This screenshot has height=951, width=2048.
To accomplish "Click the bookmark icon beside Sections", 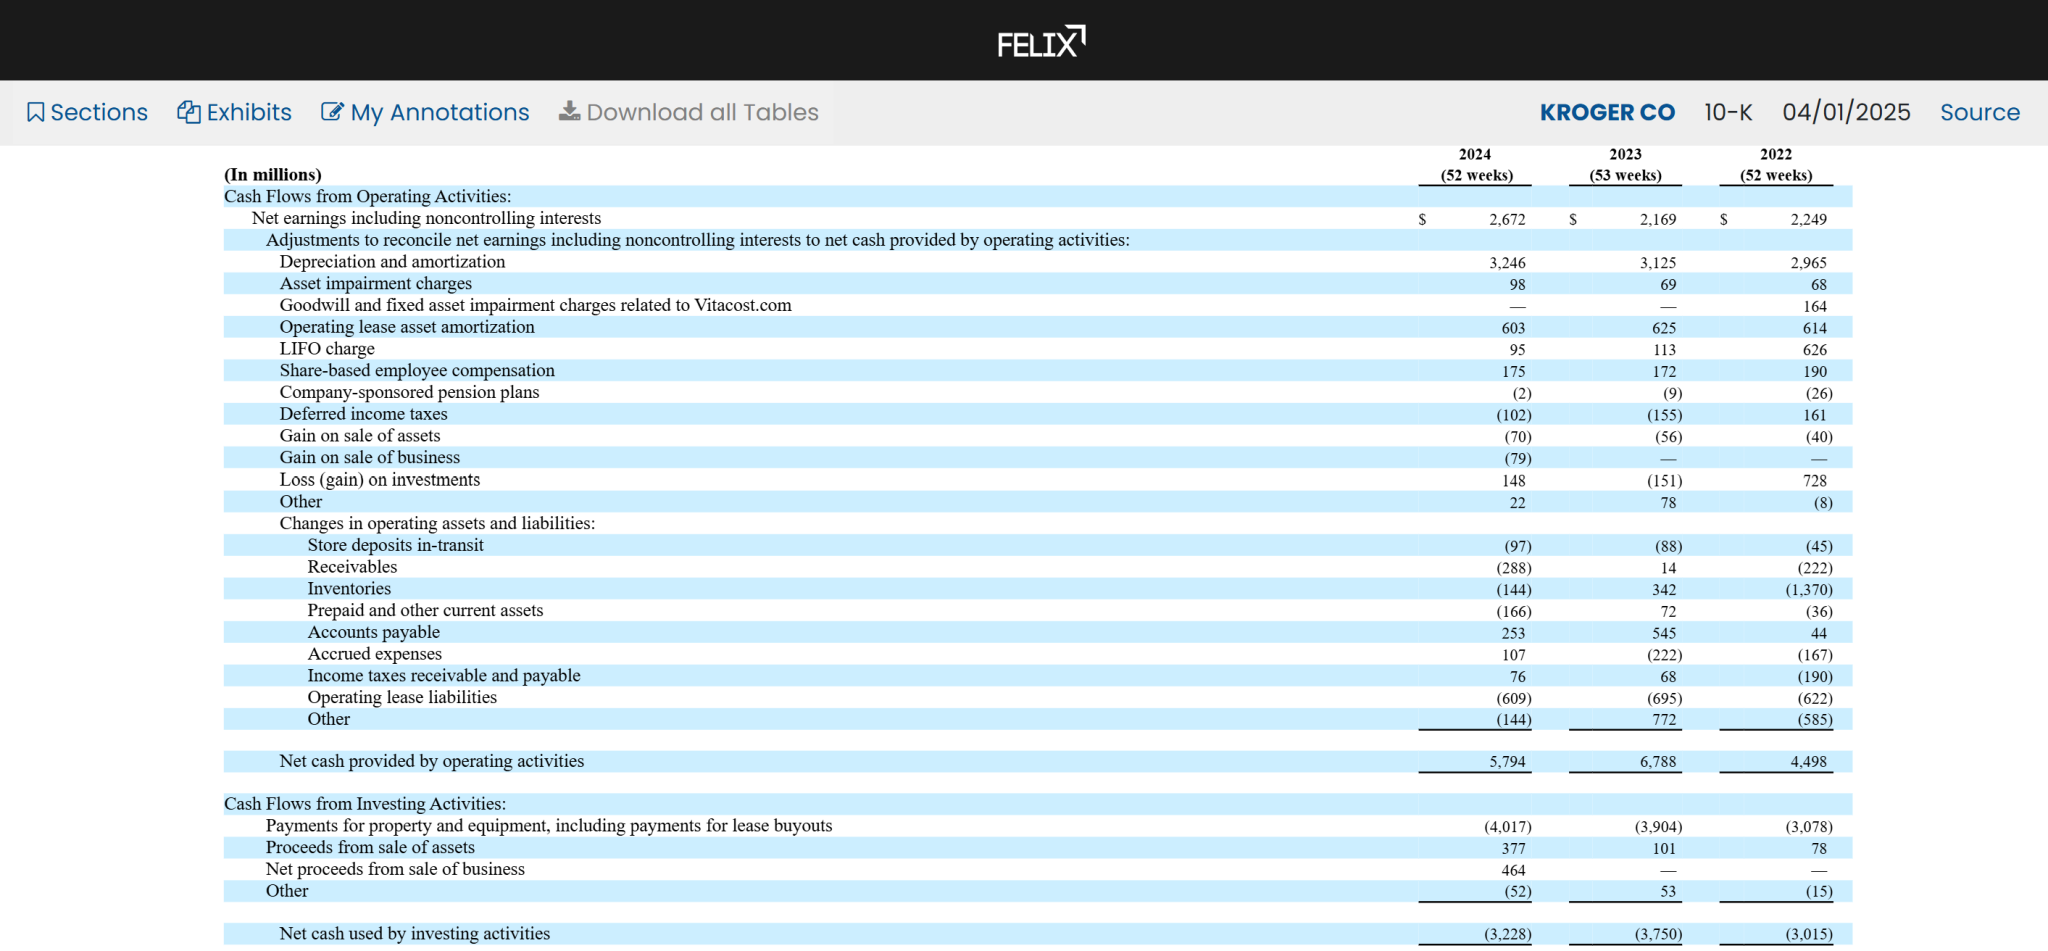I will click(35, 112).
